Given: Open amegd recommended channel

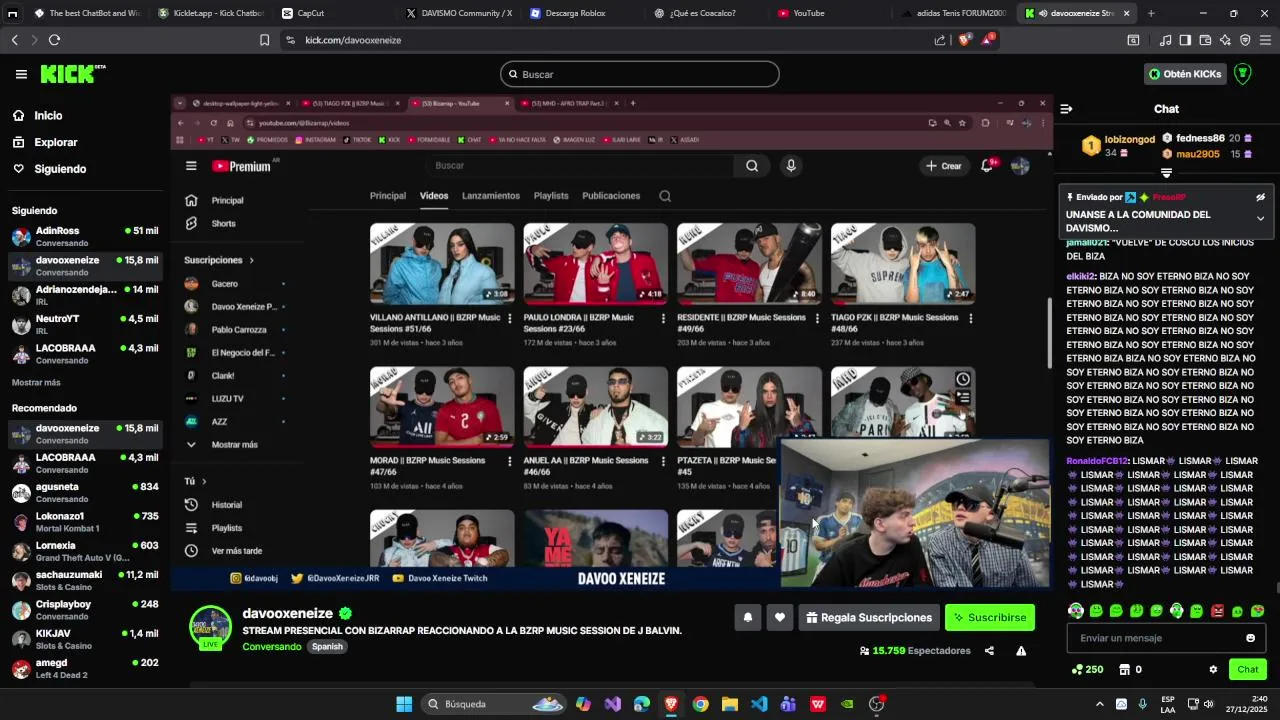Looking at the screenshot, I should [85, 668].
